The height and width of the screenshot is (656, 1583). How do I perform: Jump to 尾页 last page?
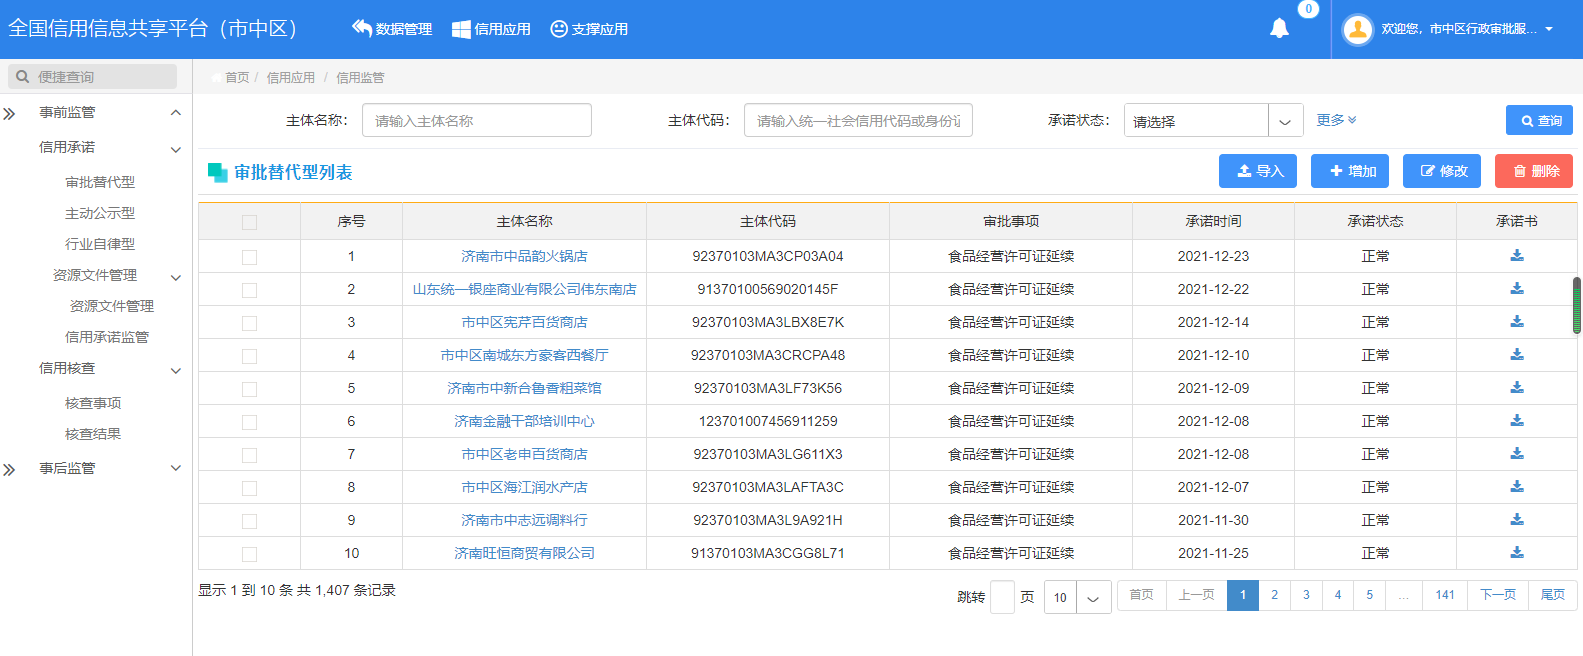pyautogui.click(x=1553, y=595)
